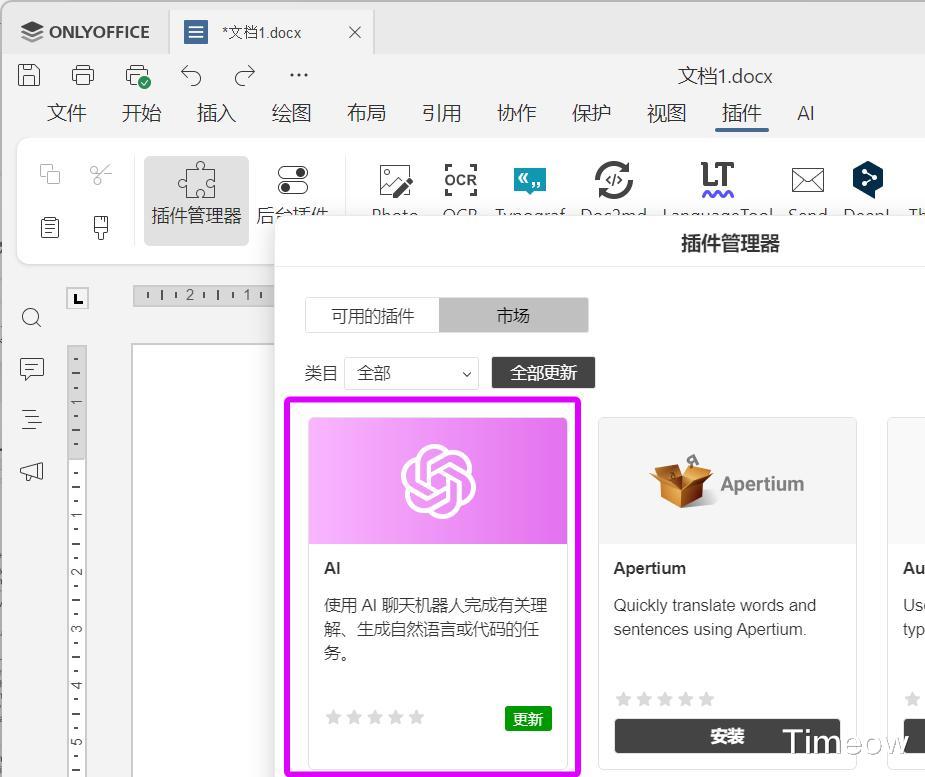Launch the DeepL plugin

tap(867, 189)
